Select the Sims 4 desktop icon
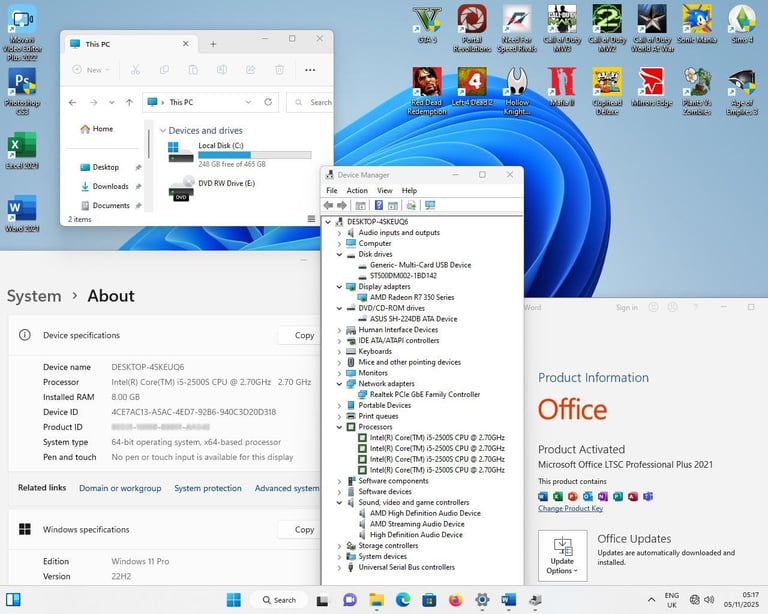Image resolution: width=768 pixels, height=614 pixels. (742, 24)
